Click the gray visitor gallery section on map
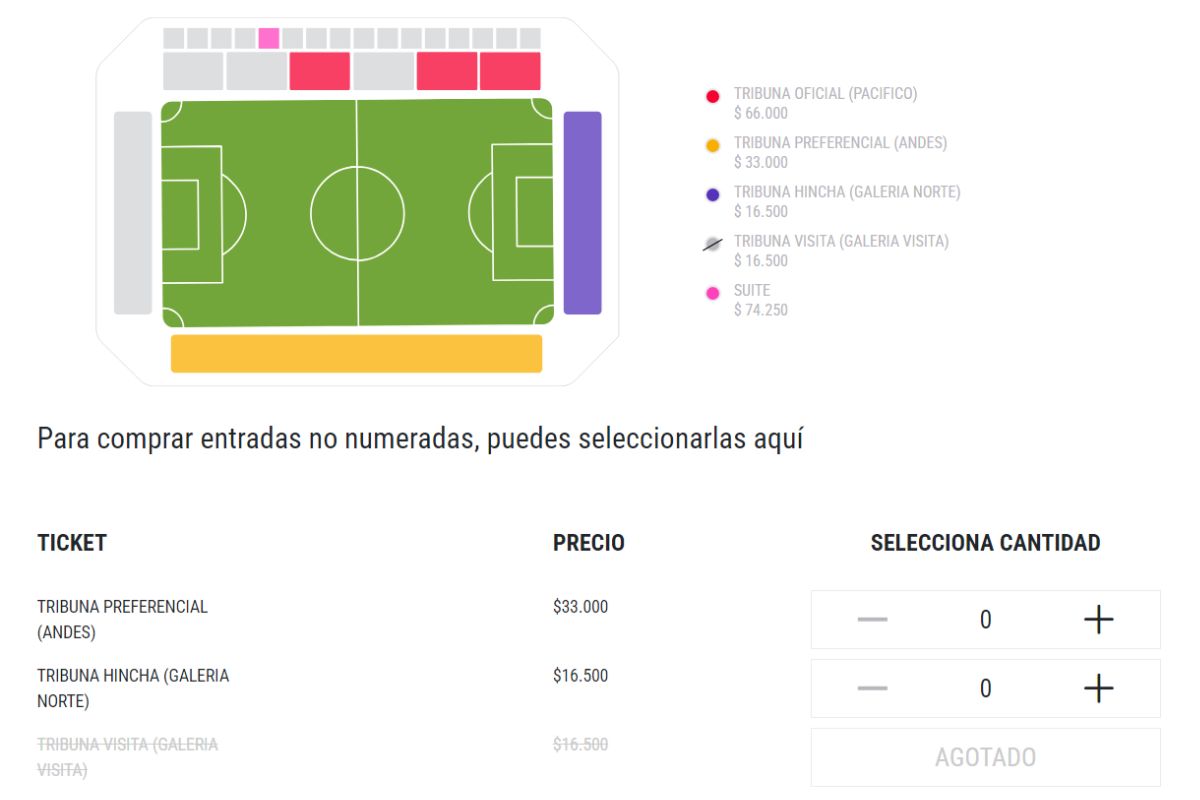Viewport: 1200px width, 800px height. point(132,213)
